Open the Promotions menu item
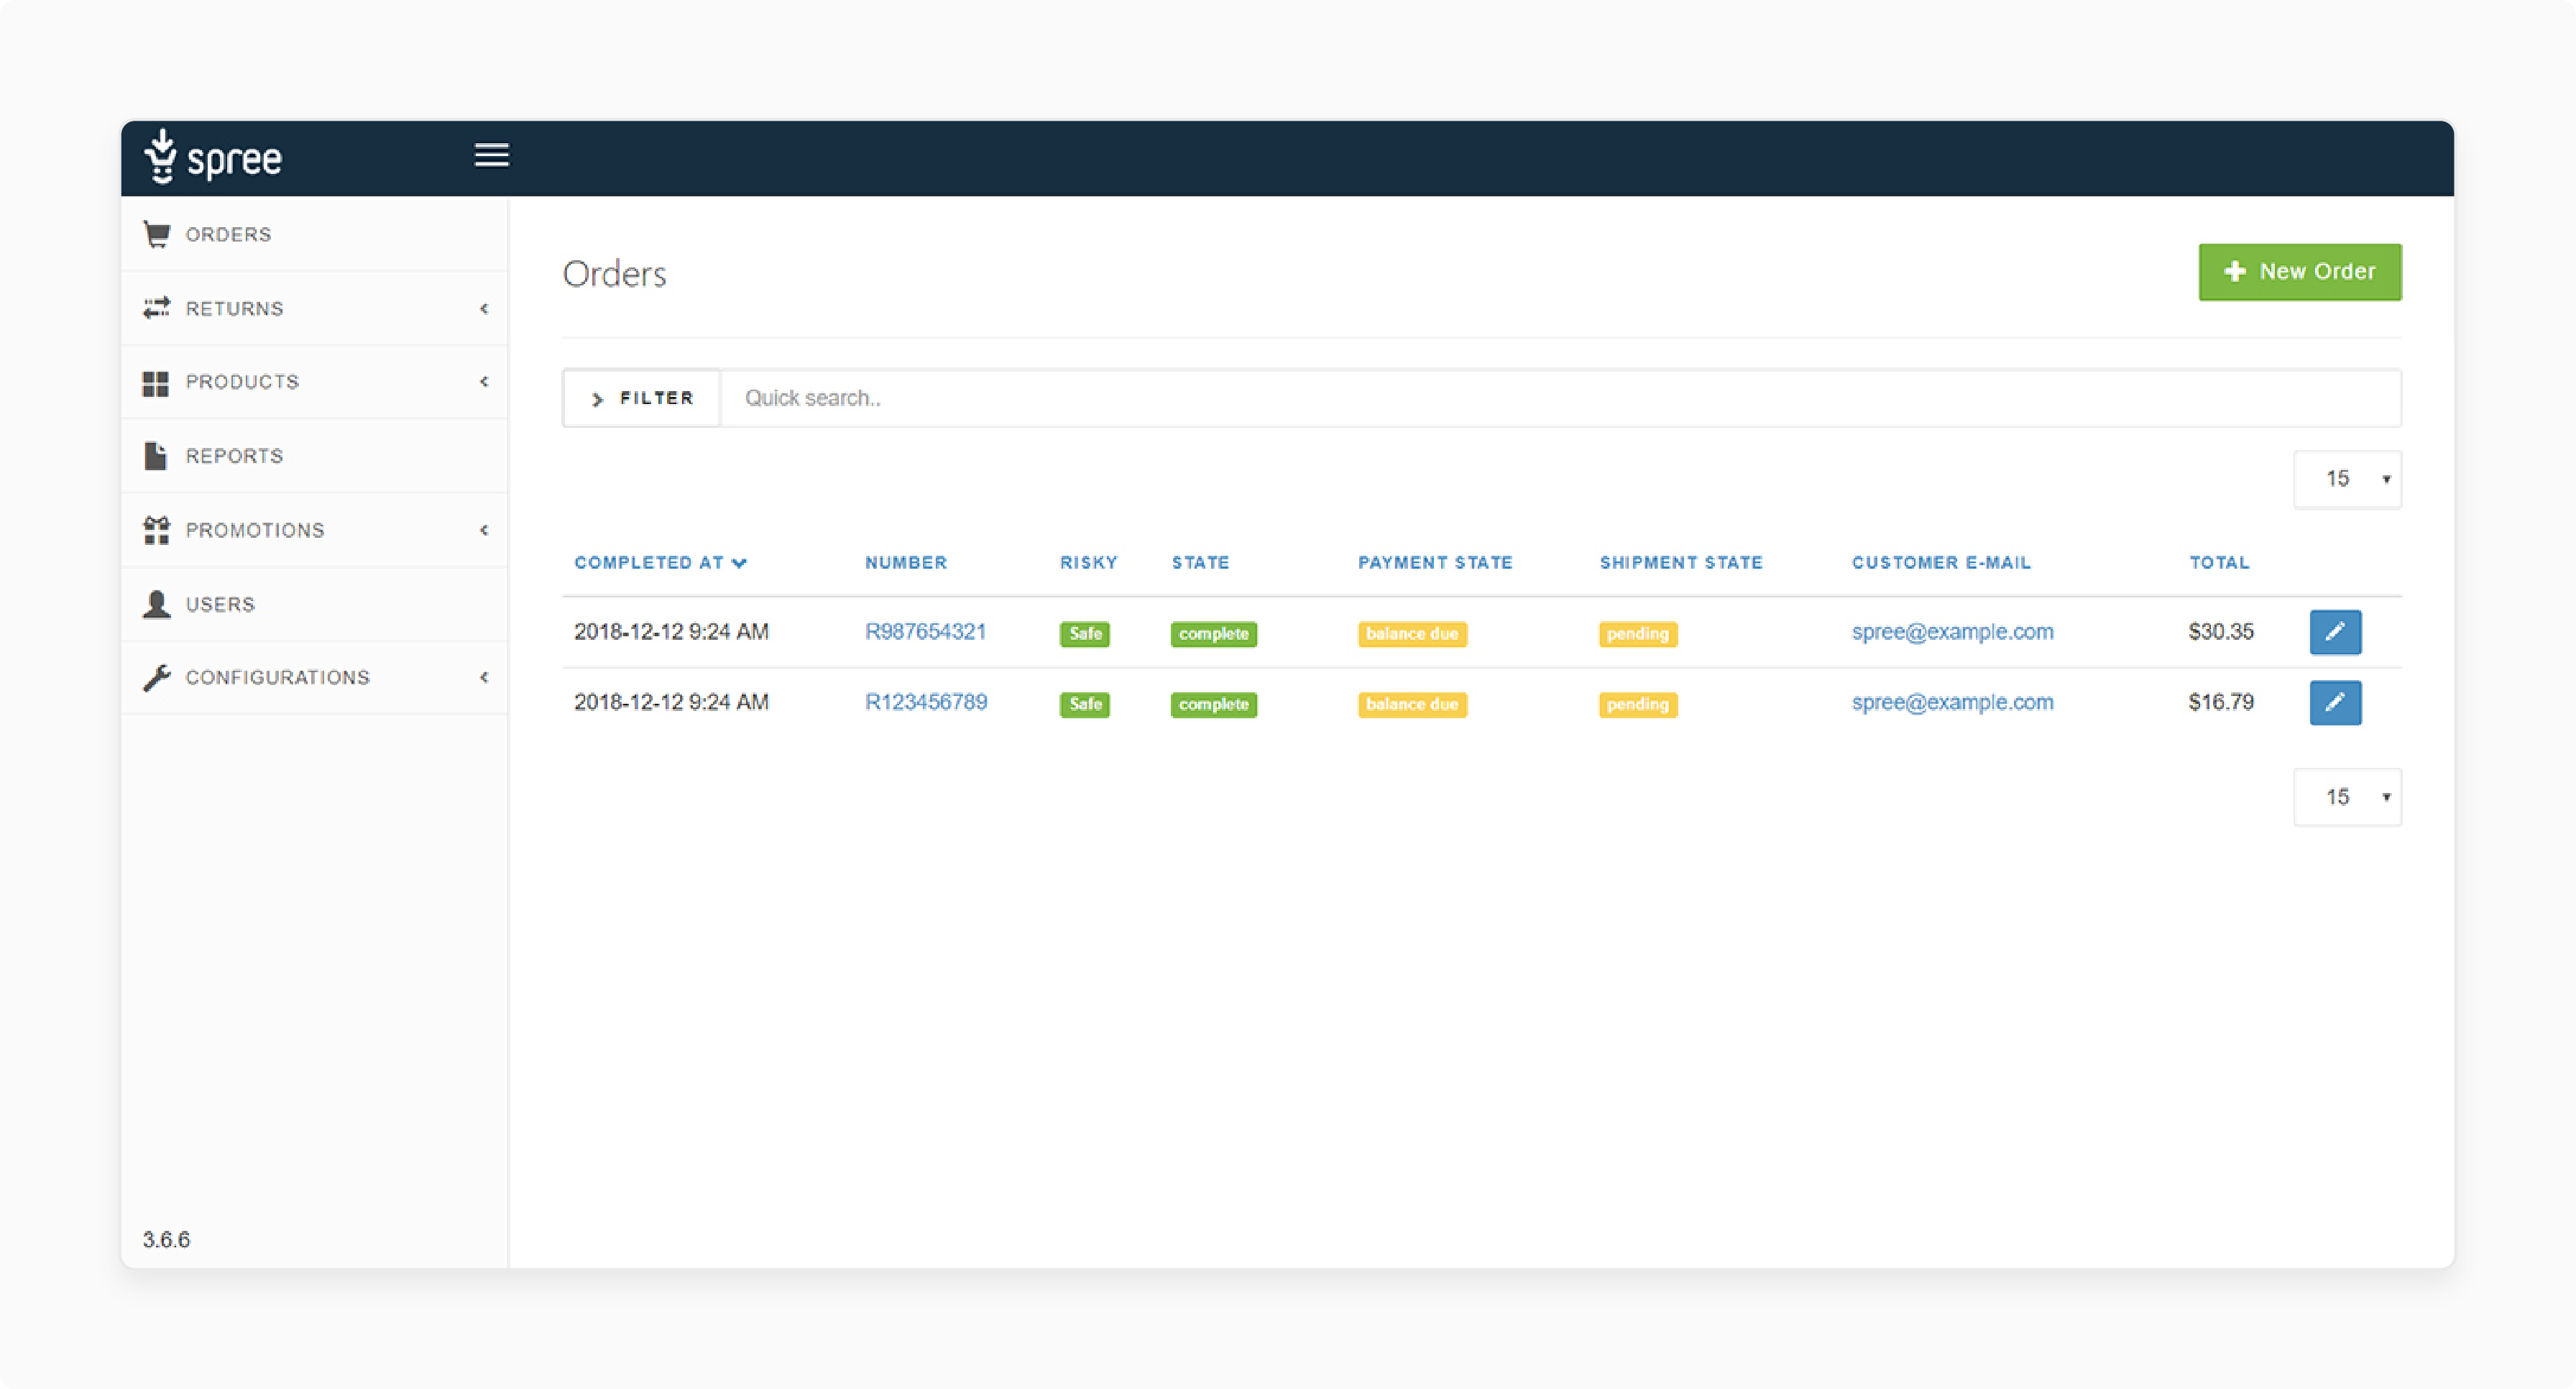2576x1389 pixels. 314,530
